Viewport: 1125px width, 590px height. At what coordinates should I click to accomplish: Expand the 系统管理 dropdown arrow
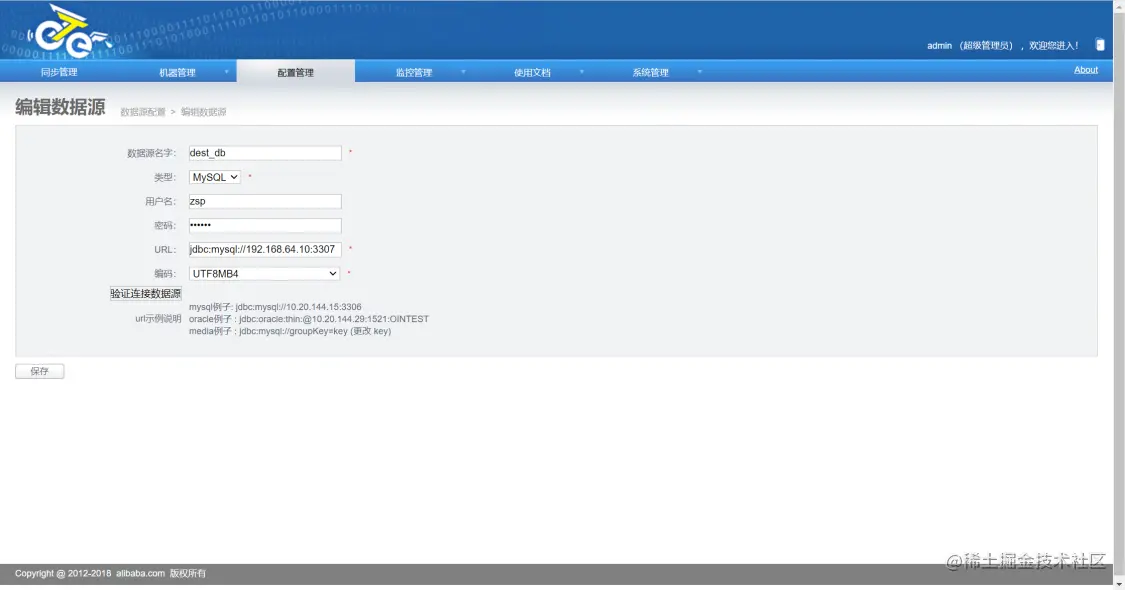(700, 72)
